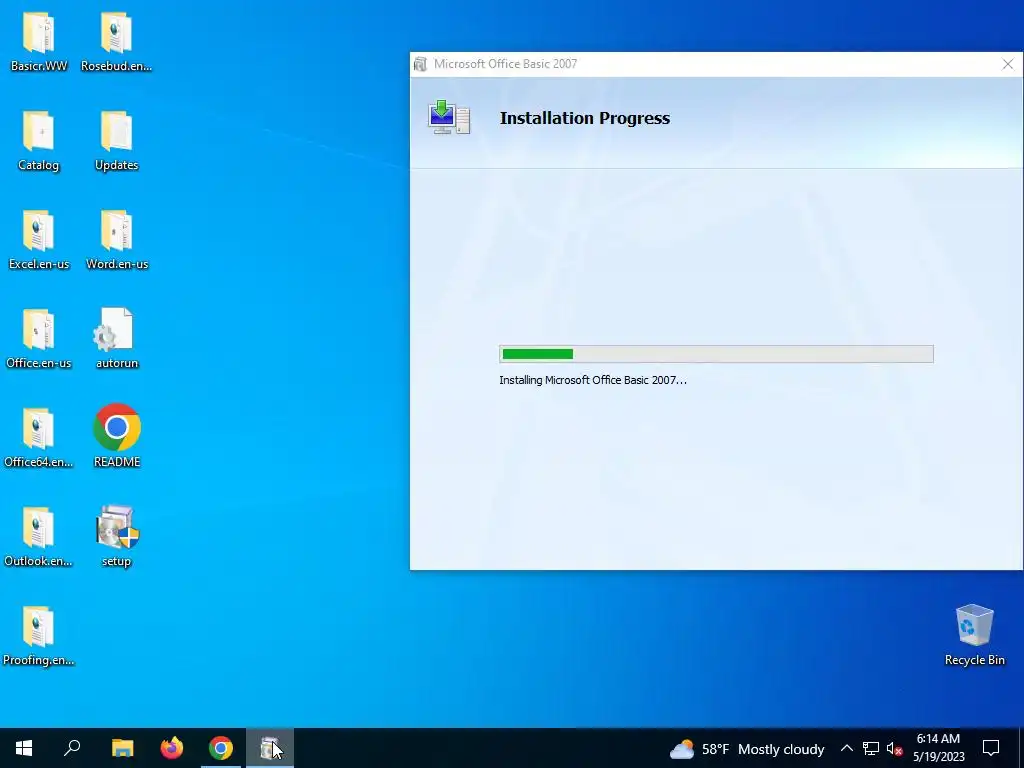
Task: Open network status tray icon
Action: coord(871,748)
